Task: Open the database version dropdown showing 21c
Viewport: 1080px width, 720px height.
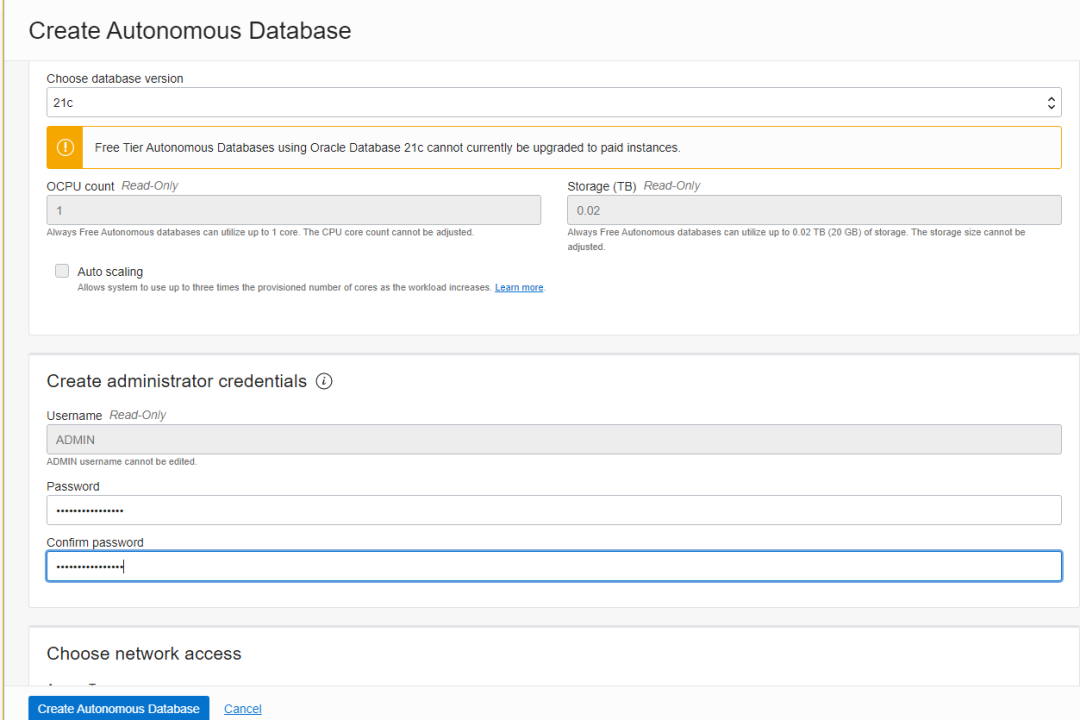Action: tap(540, 102)
